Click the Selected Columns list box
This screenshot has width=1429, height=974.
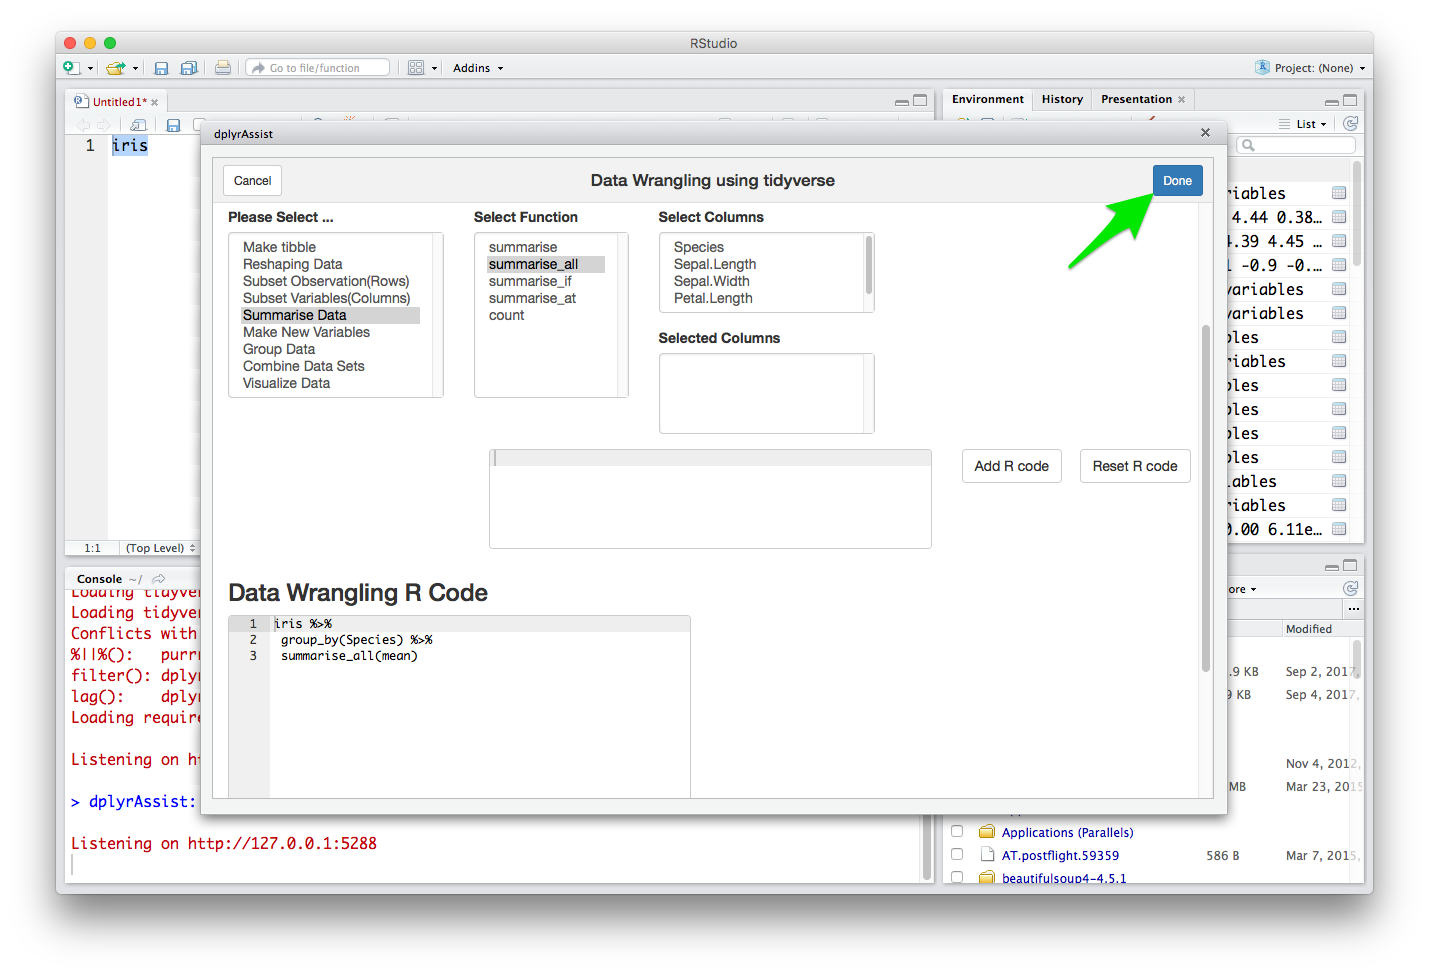tap(766, 393)
